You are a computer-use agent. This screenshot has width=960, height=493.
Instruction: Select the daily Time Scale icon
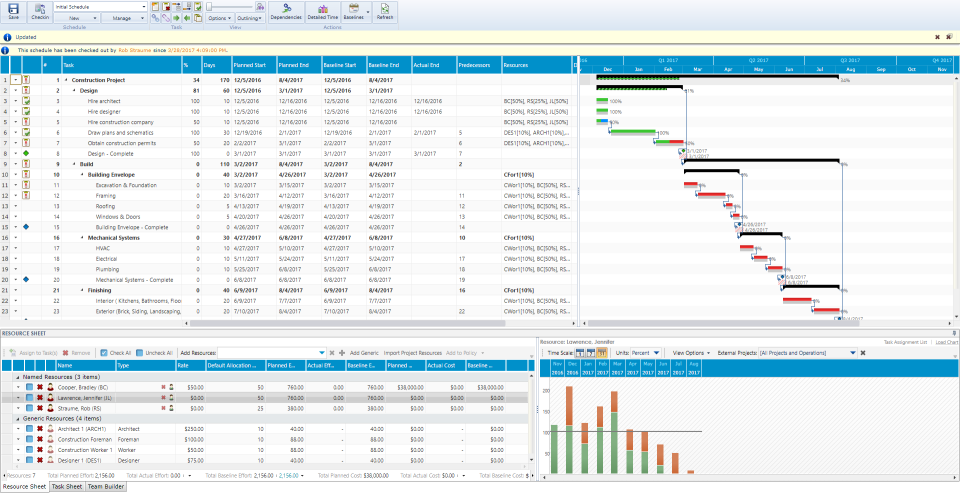pos(579,353)
